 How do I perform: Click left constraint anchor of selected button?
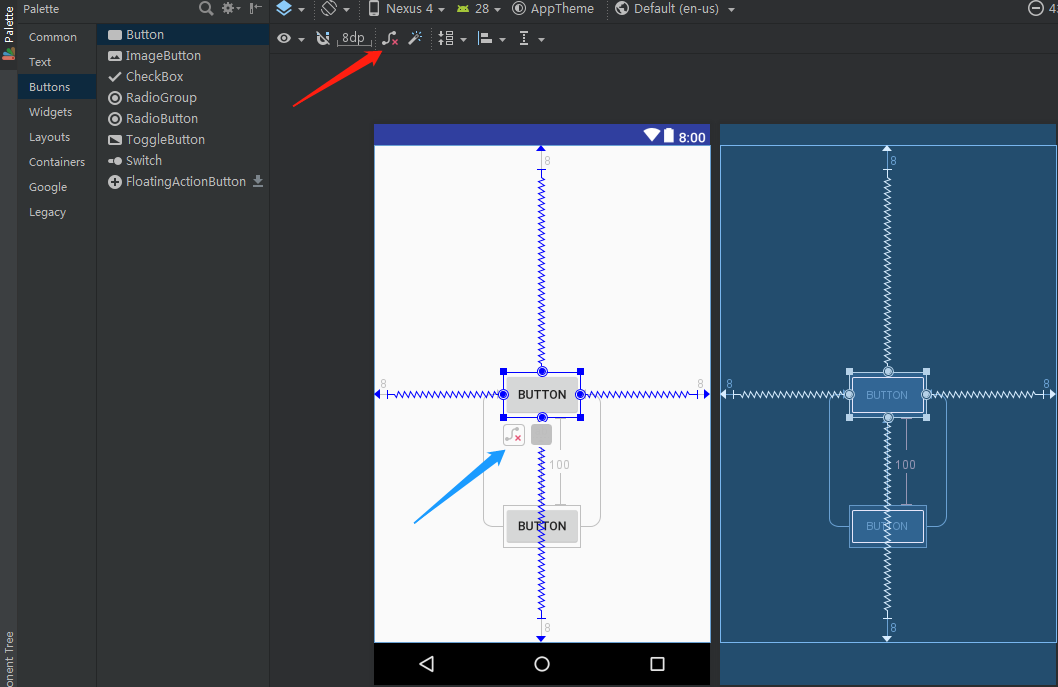tap(503, 394)
